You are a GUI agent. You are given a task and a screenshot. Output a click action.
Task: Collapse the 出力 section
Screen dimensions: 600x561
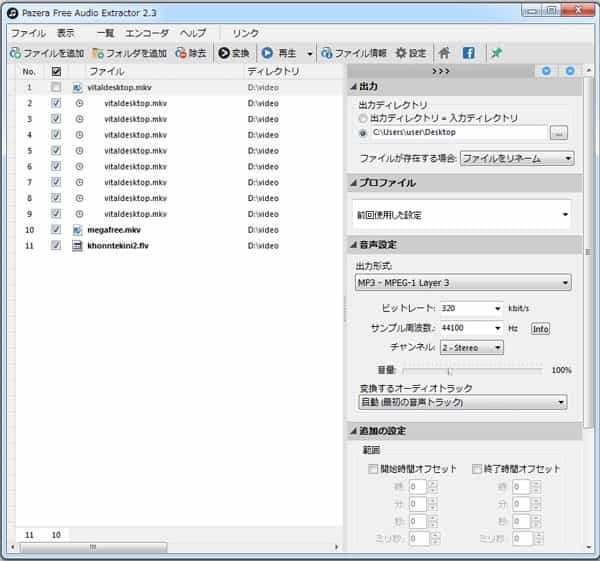(354, 87)
